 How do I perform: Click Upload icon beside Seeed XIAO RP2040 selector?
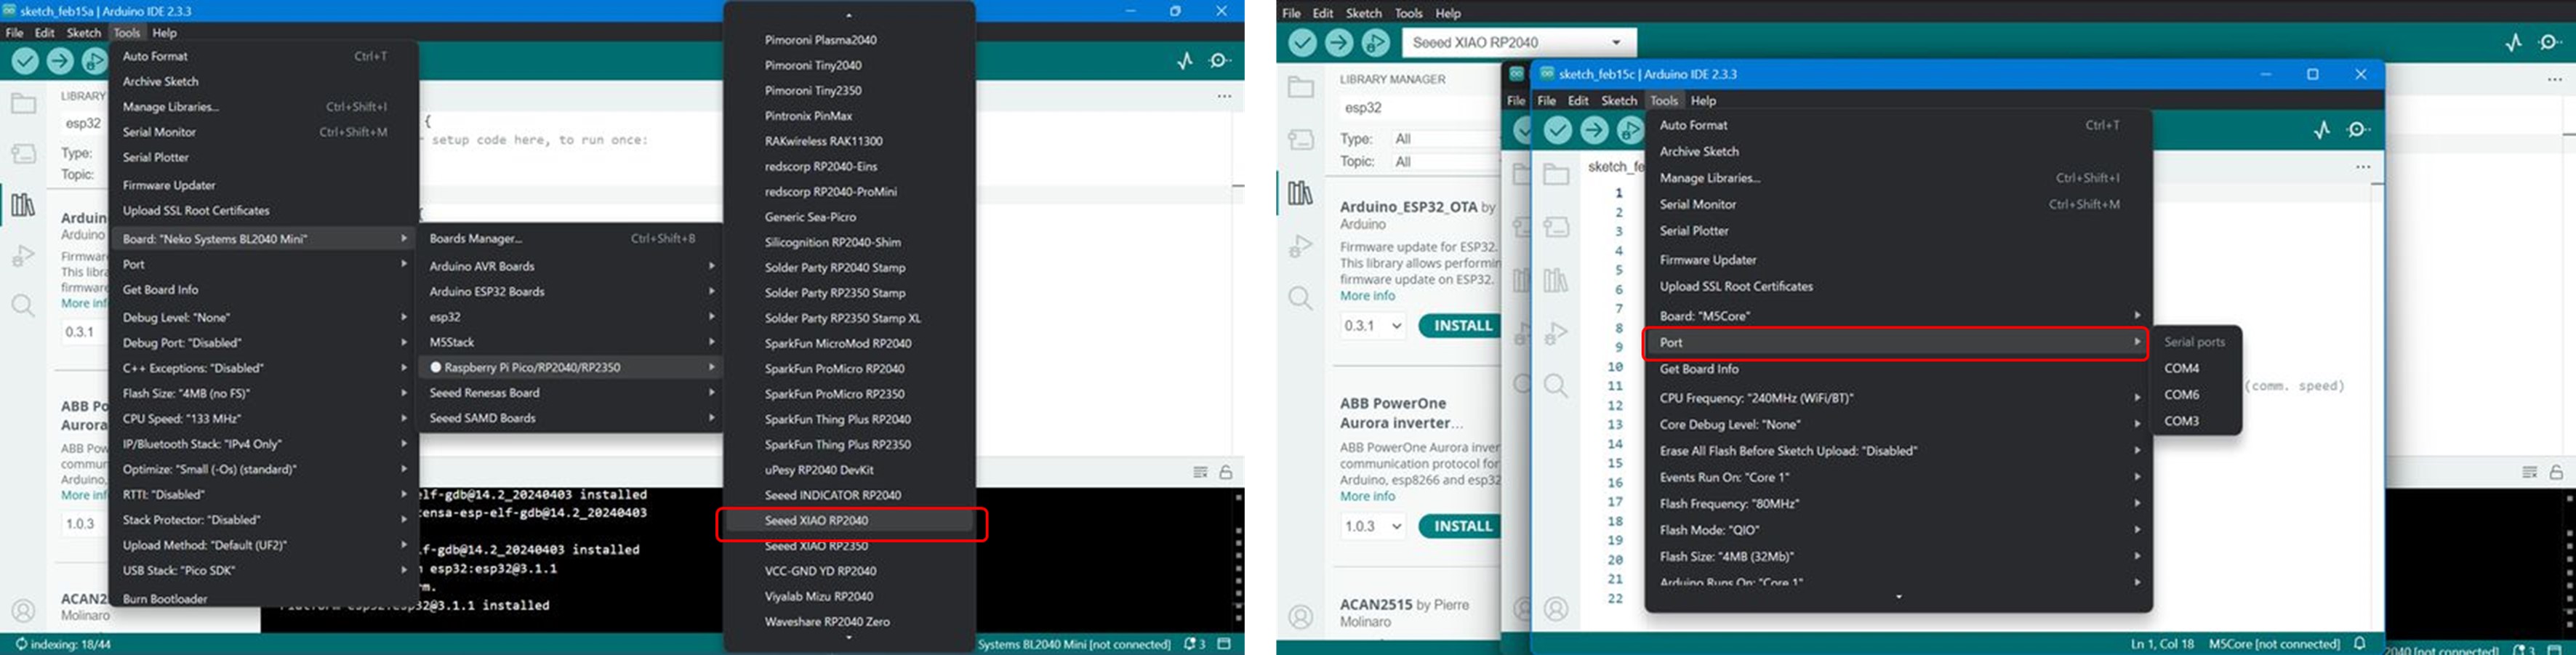(1339, 43)
